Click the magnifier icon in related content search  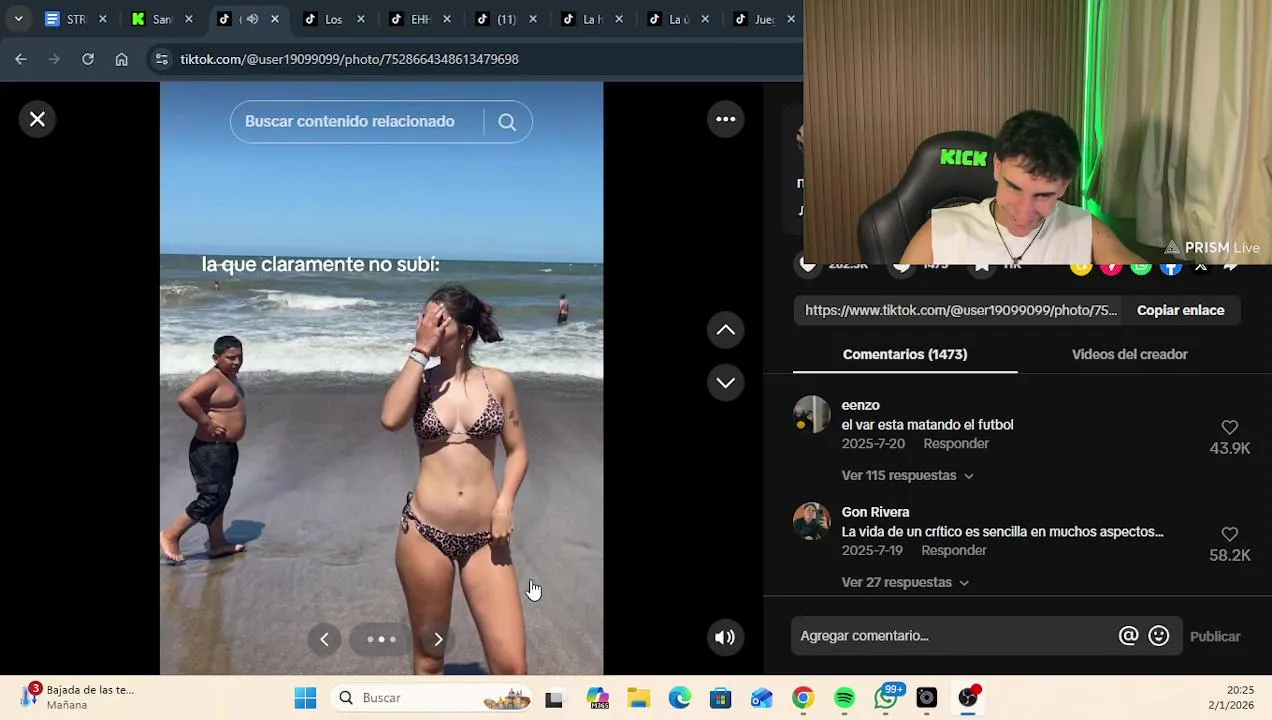pyautogui.click(x=507, y=122)
